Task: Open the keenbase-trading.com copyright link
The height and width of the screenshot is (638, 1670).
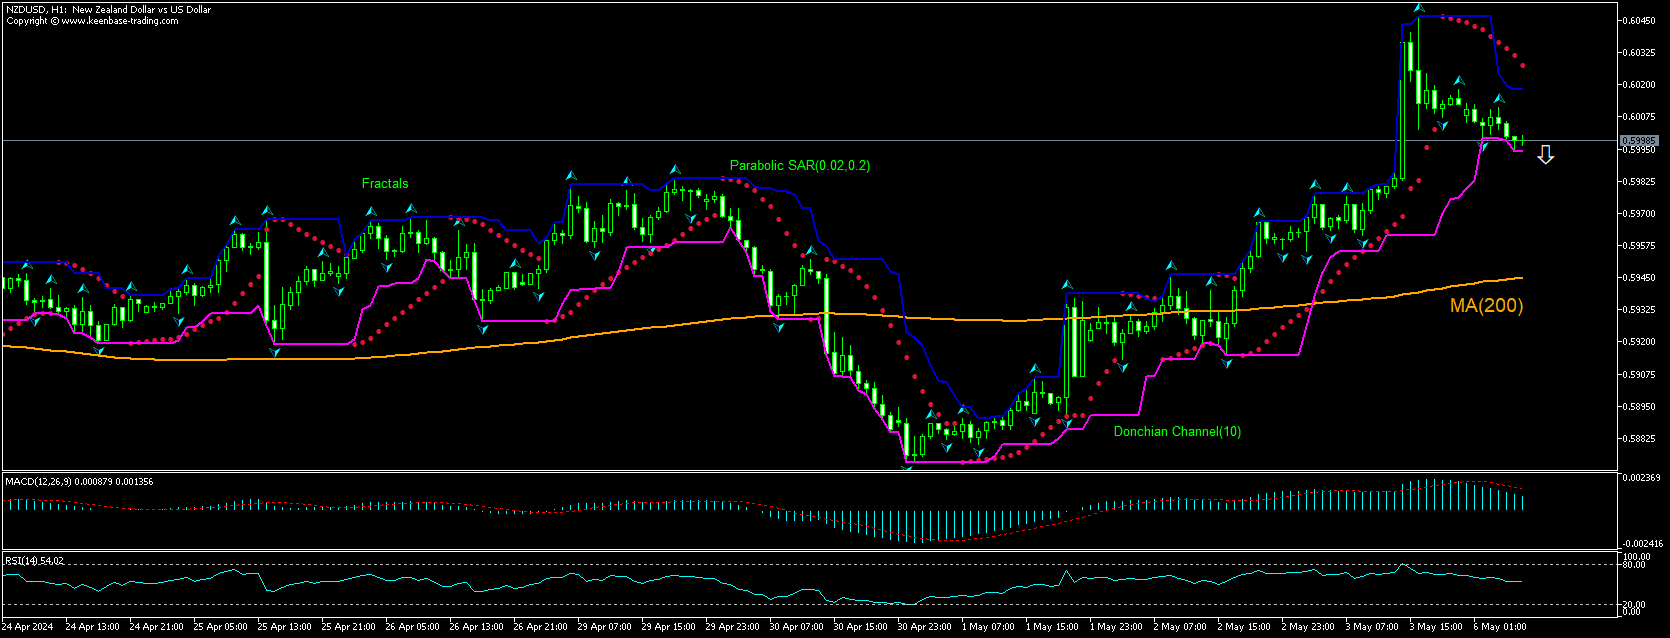Action: coord(120,21)
